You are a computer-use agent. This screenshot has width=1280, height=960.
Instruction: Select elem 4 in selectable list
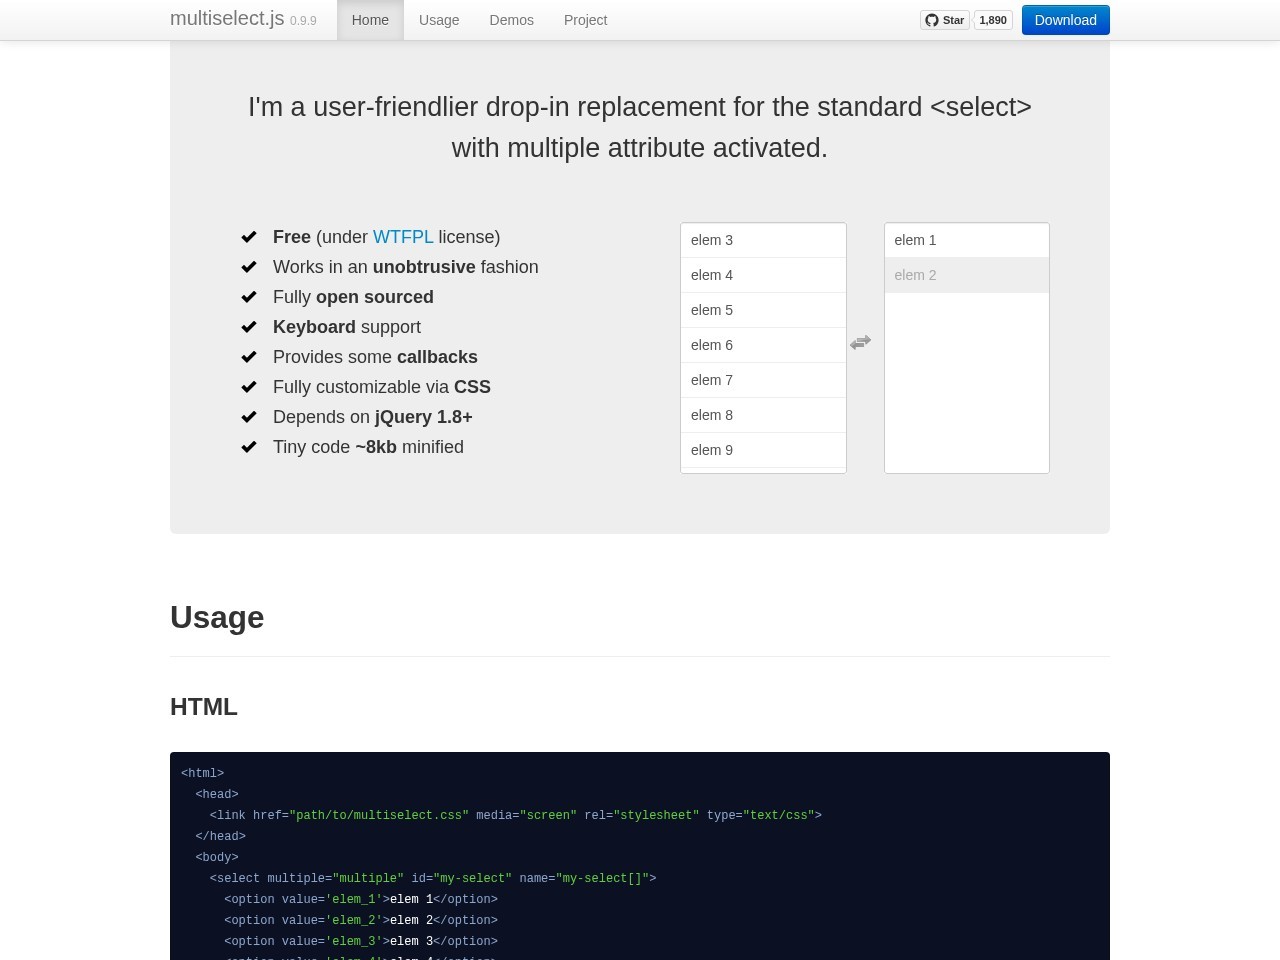[x=763, y=275]
